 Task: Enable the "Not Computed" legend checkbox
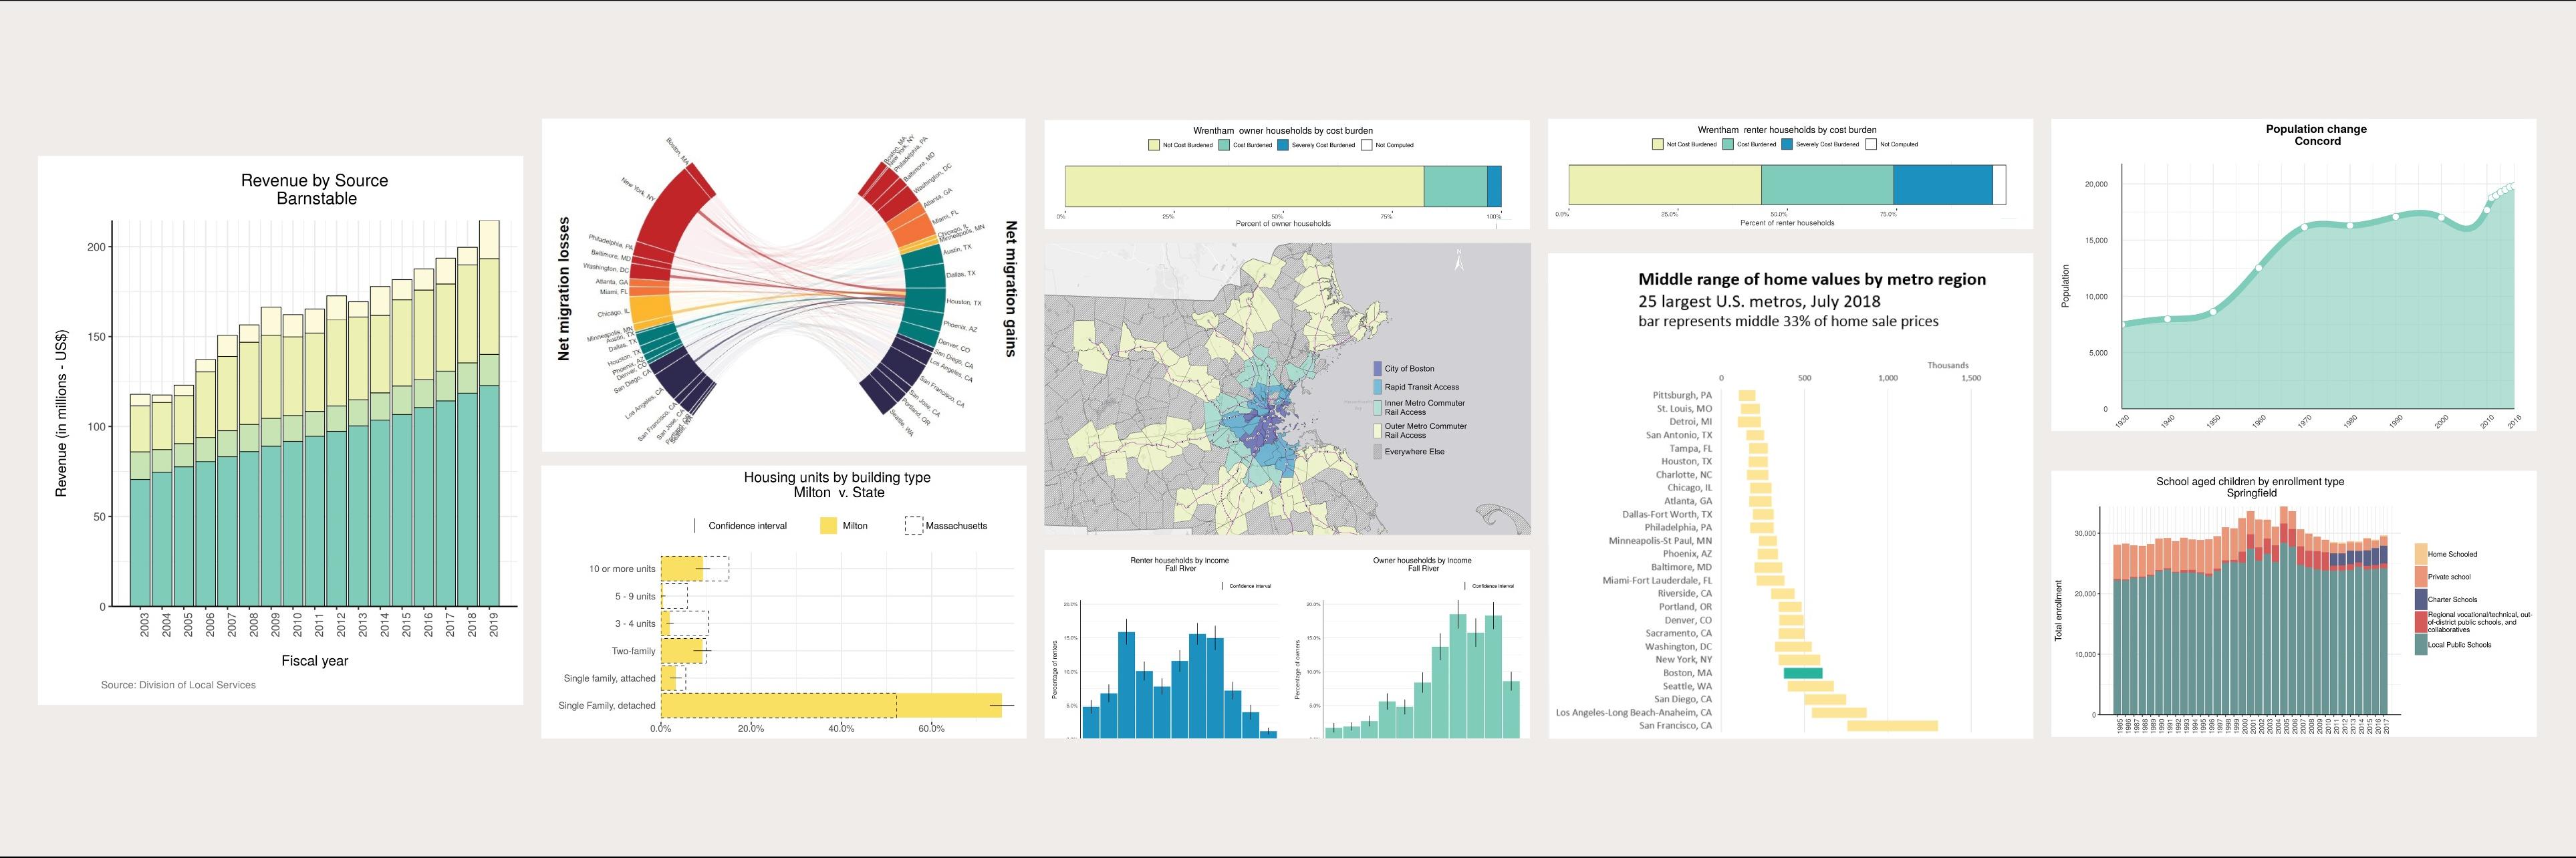(1367, 144)
